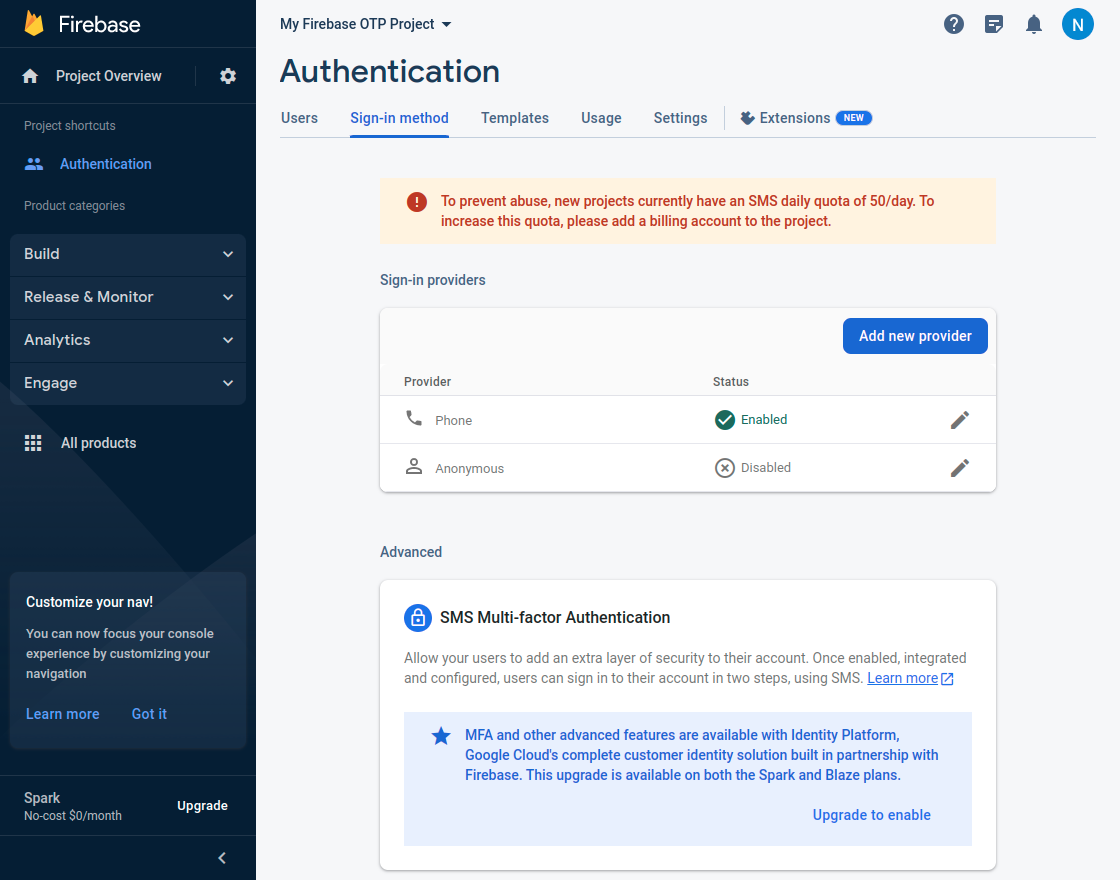Click Upgrade to enable for Identity Platform

tap(871, 814)
